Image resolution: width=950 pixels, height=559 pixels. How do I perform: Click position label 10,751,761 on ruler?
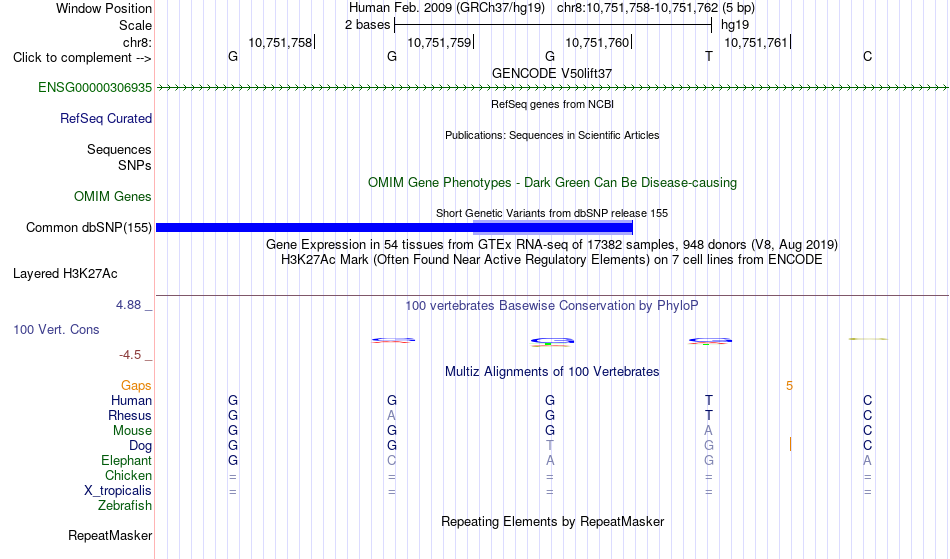(x=756, y=42)
